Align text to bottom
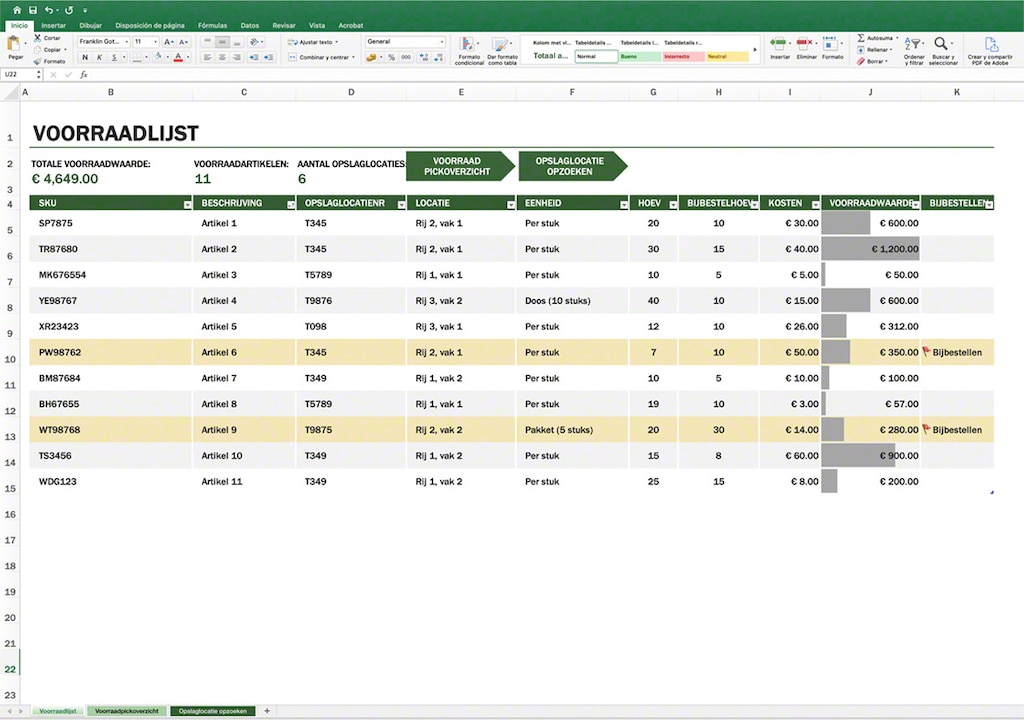 (x=236, y=42)
